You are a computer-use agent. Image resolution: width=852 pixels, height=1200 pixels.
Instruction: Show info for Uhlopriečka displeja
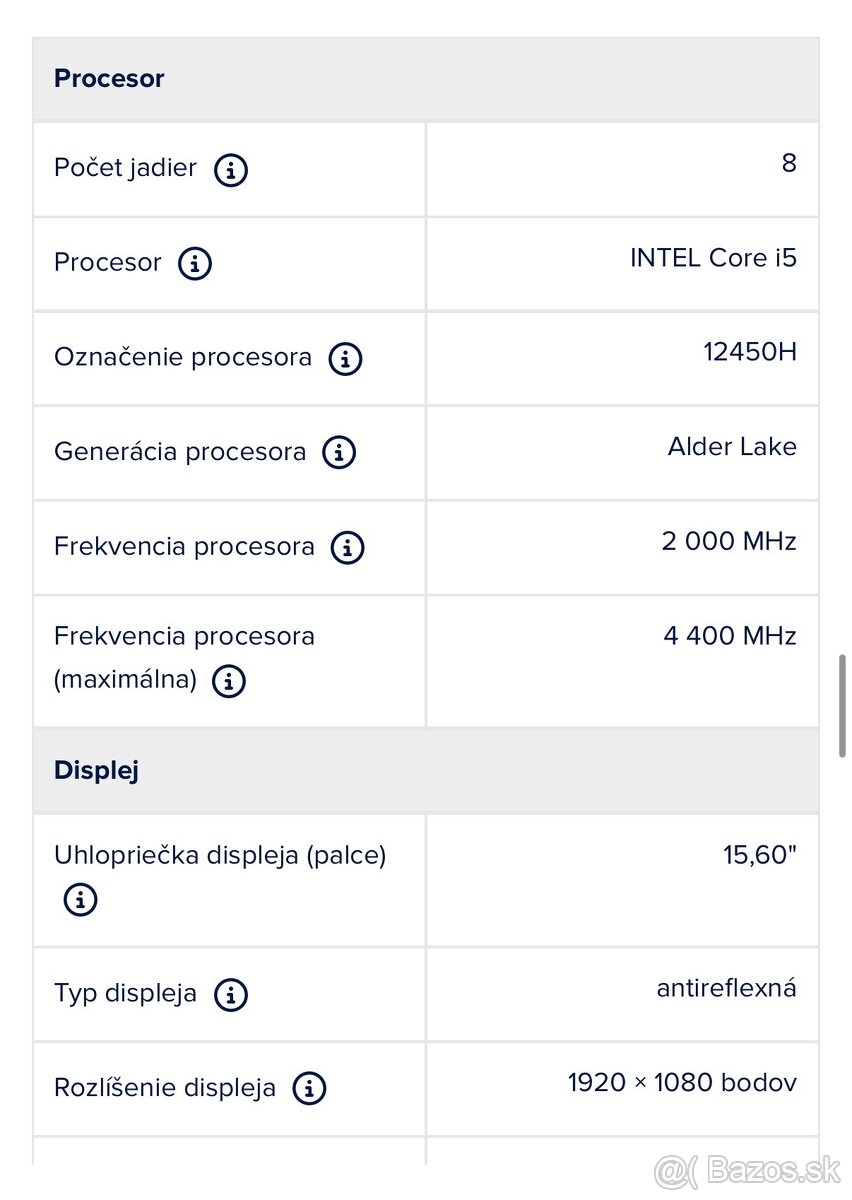pyautogui.click(x=81, y=899)
